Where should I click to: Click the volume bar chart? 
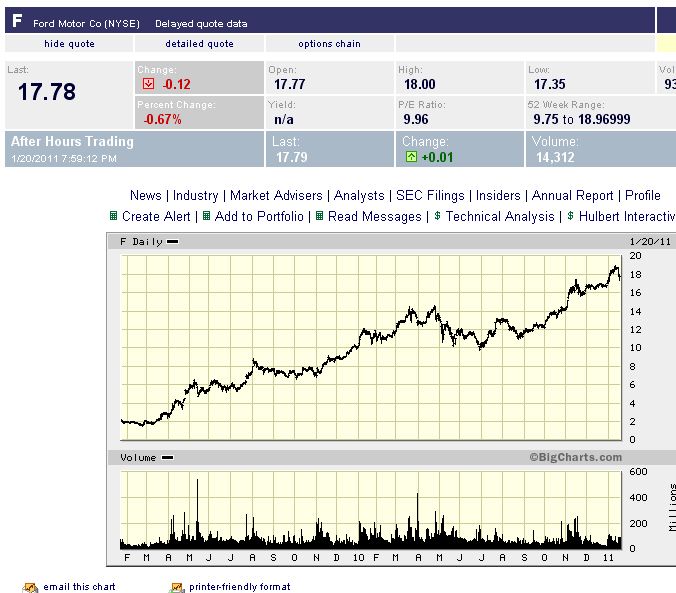click(371, 510)
